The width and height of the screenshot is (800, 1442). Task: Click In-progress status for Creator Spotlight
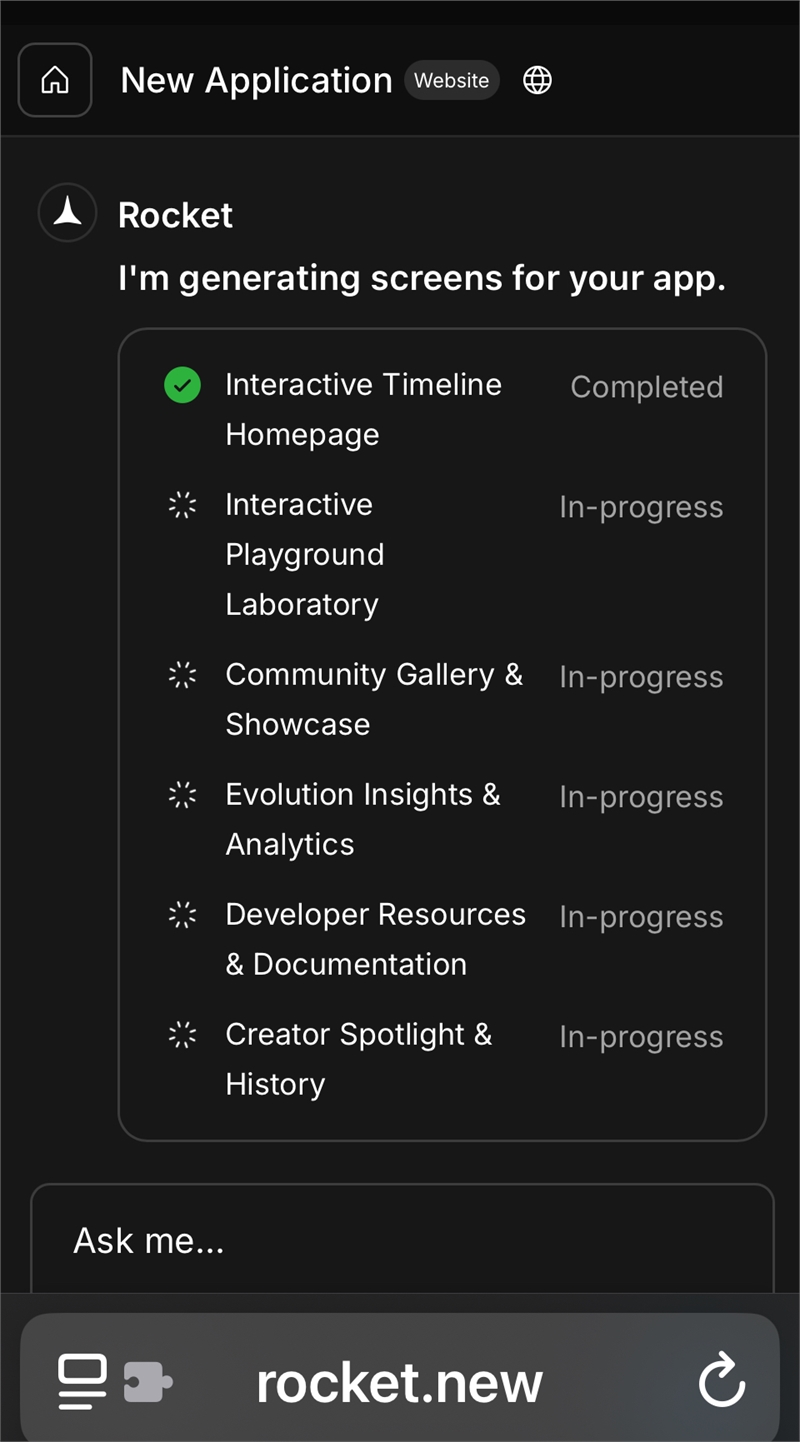(x=641, y=1037)
